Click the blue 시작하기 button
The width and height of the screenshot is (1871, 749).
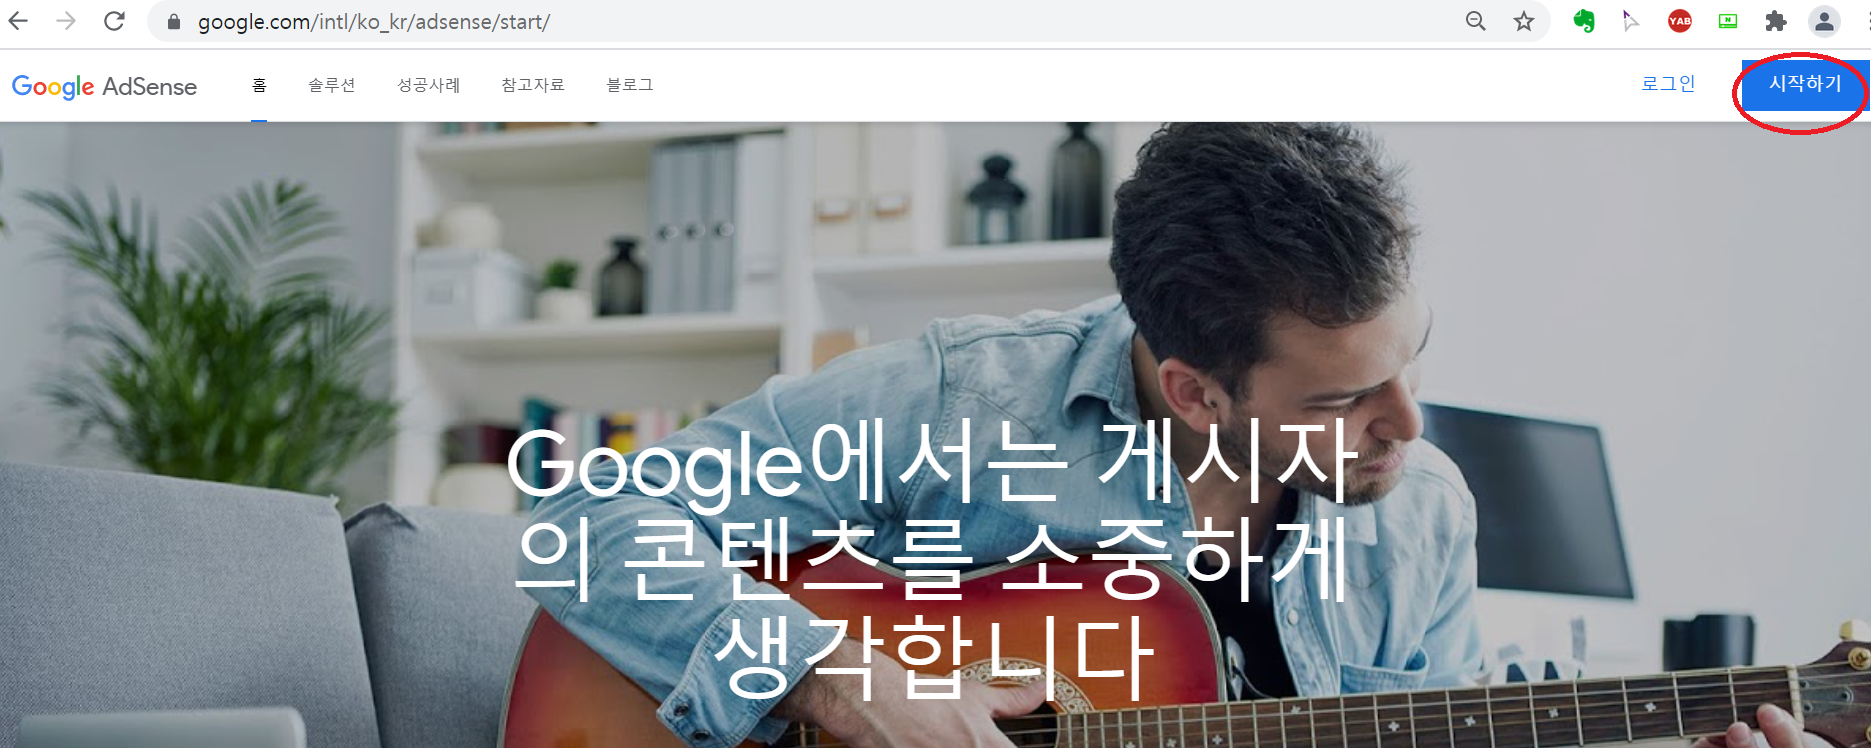pos(1805,85)
